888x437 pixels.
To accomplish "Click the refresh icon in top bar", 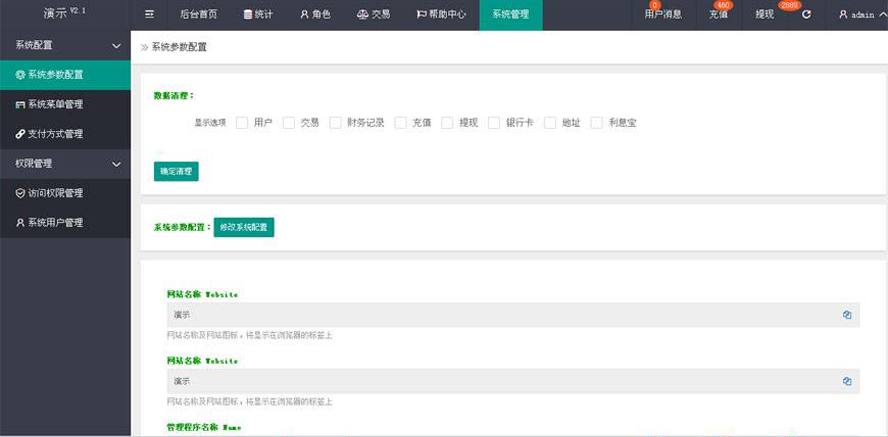I will tap(806, 15).
